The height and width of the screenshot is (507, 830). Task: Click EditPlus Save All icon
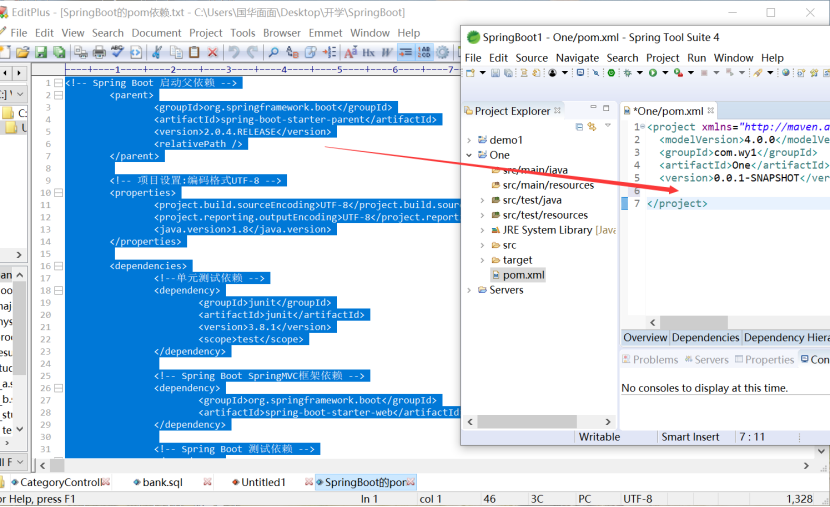[59, 52]
